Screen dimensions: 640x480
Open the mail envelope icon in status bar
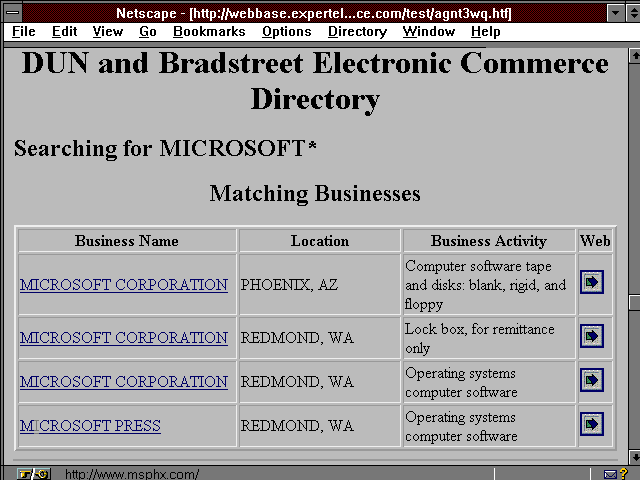(x=610, y=475)
